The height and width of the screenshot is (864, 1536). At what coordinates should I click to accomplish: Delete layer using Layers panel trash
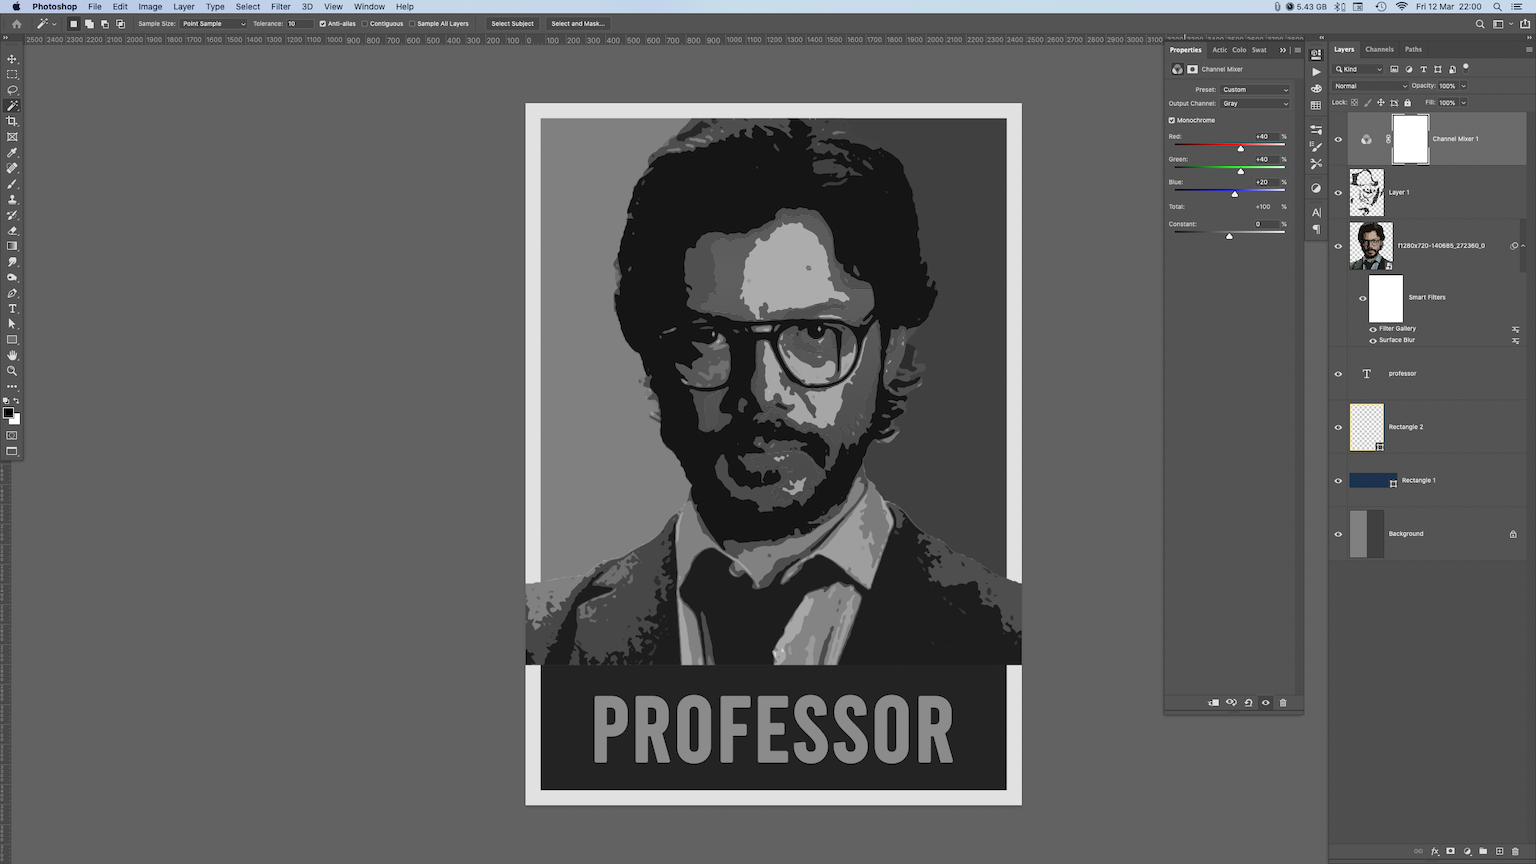tap(1515, 852)
